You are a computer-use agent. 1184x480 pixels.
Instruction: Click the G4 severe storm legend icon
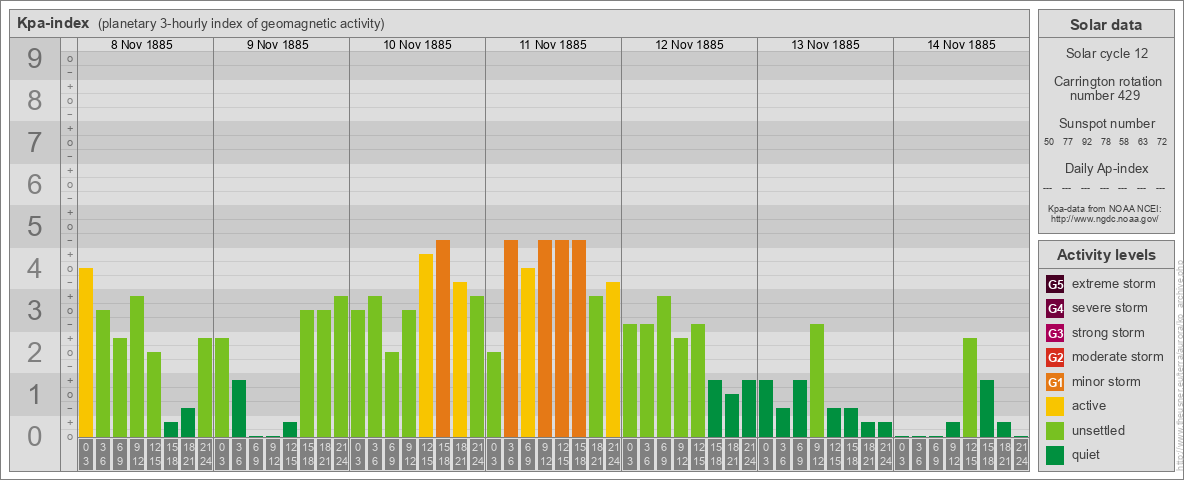[1055, 308]
